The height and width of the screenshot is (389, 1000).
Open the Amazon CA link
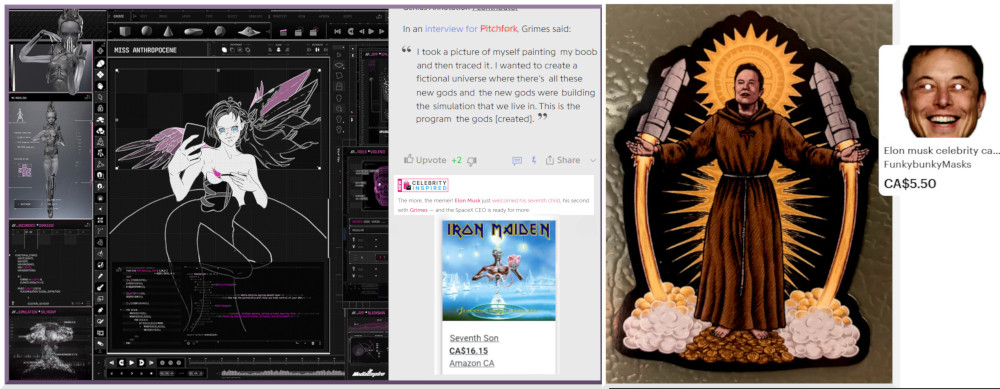point(472,363)
